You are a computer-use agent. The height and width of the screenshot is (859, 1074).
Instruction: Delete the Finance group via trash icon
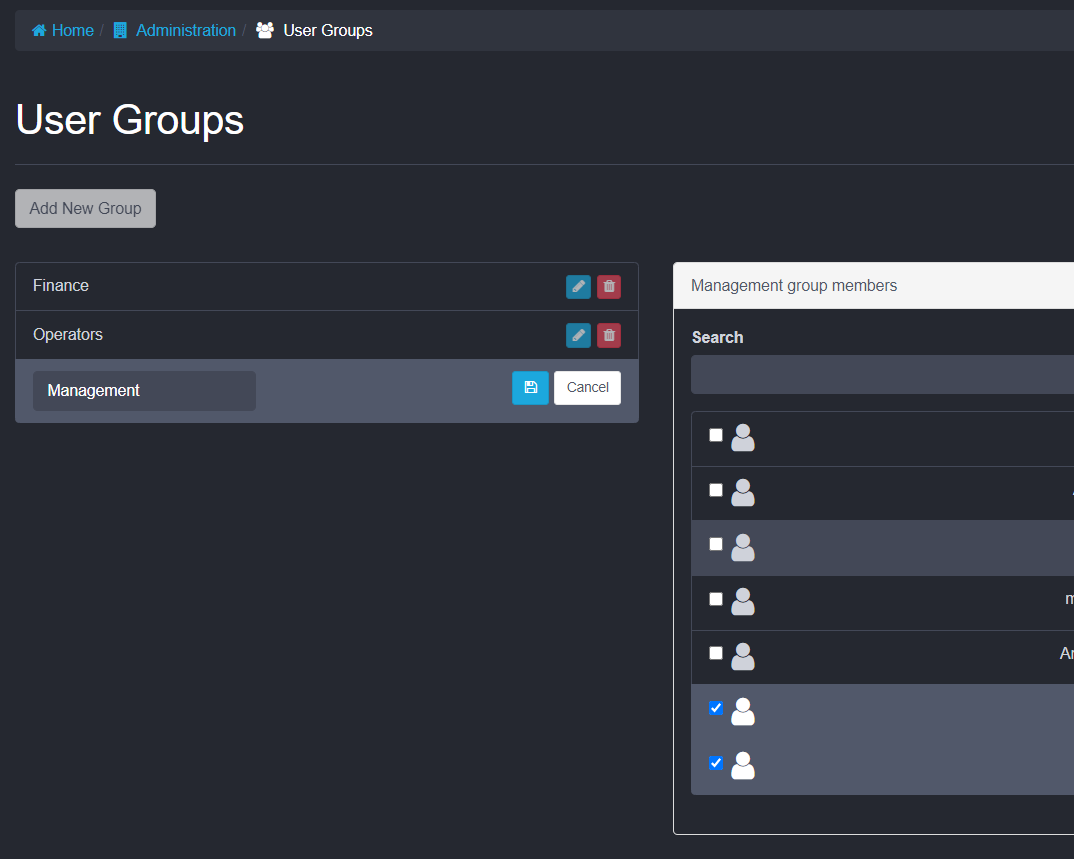pyautogui.click(x=609, y=287)
